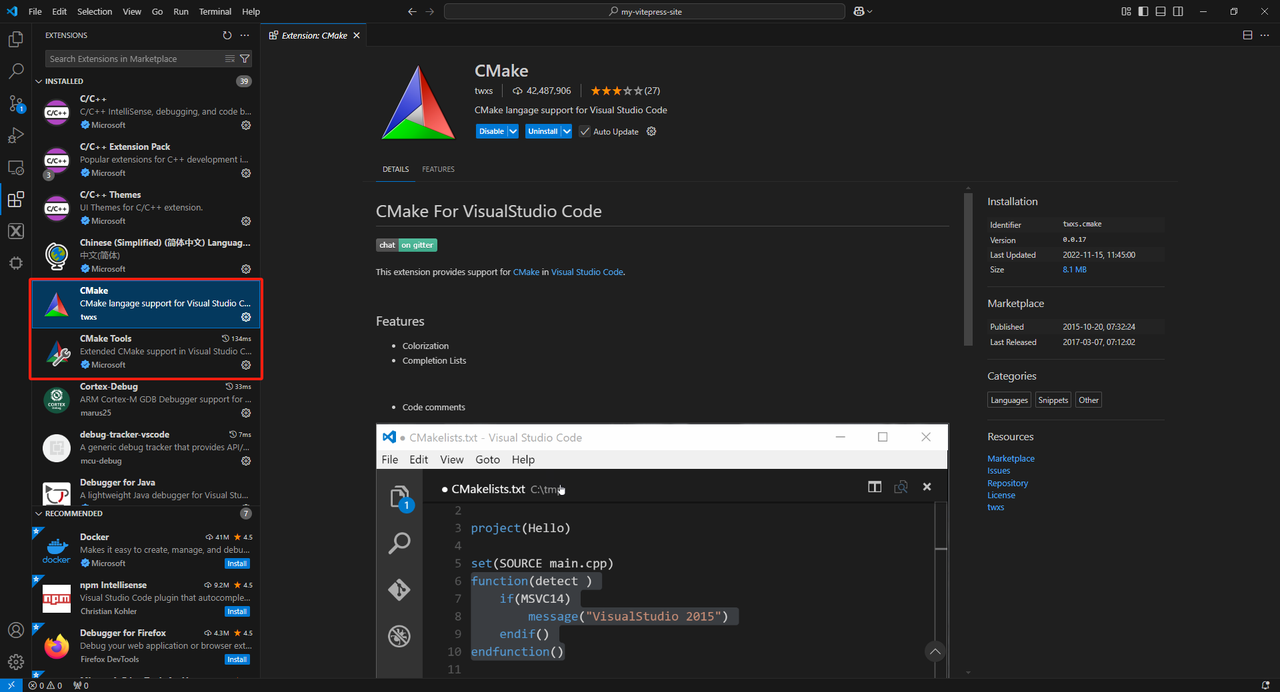The width and height of the screenshot is (1280, 692).
Task: Install the Docker extension
Action: tap(237, 563)
